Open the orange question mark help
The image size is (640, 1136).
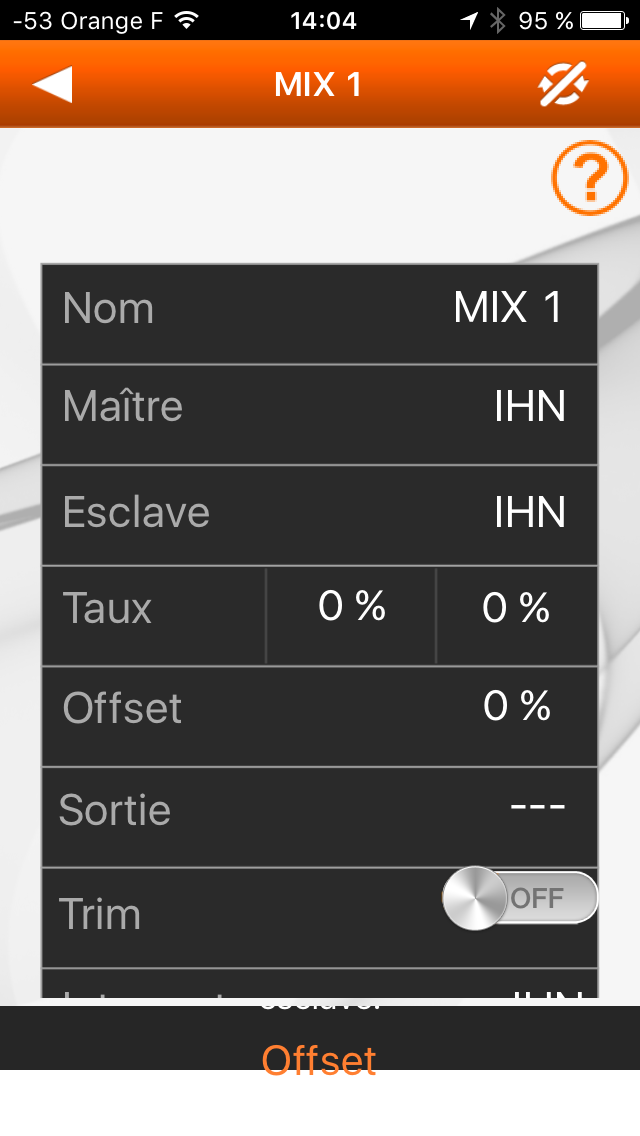[589, 178]
